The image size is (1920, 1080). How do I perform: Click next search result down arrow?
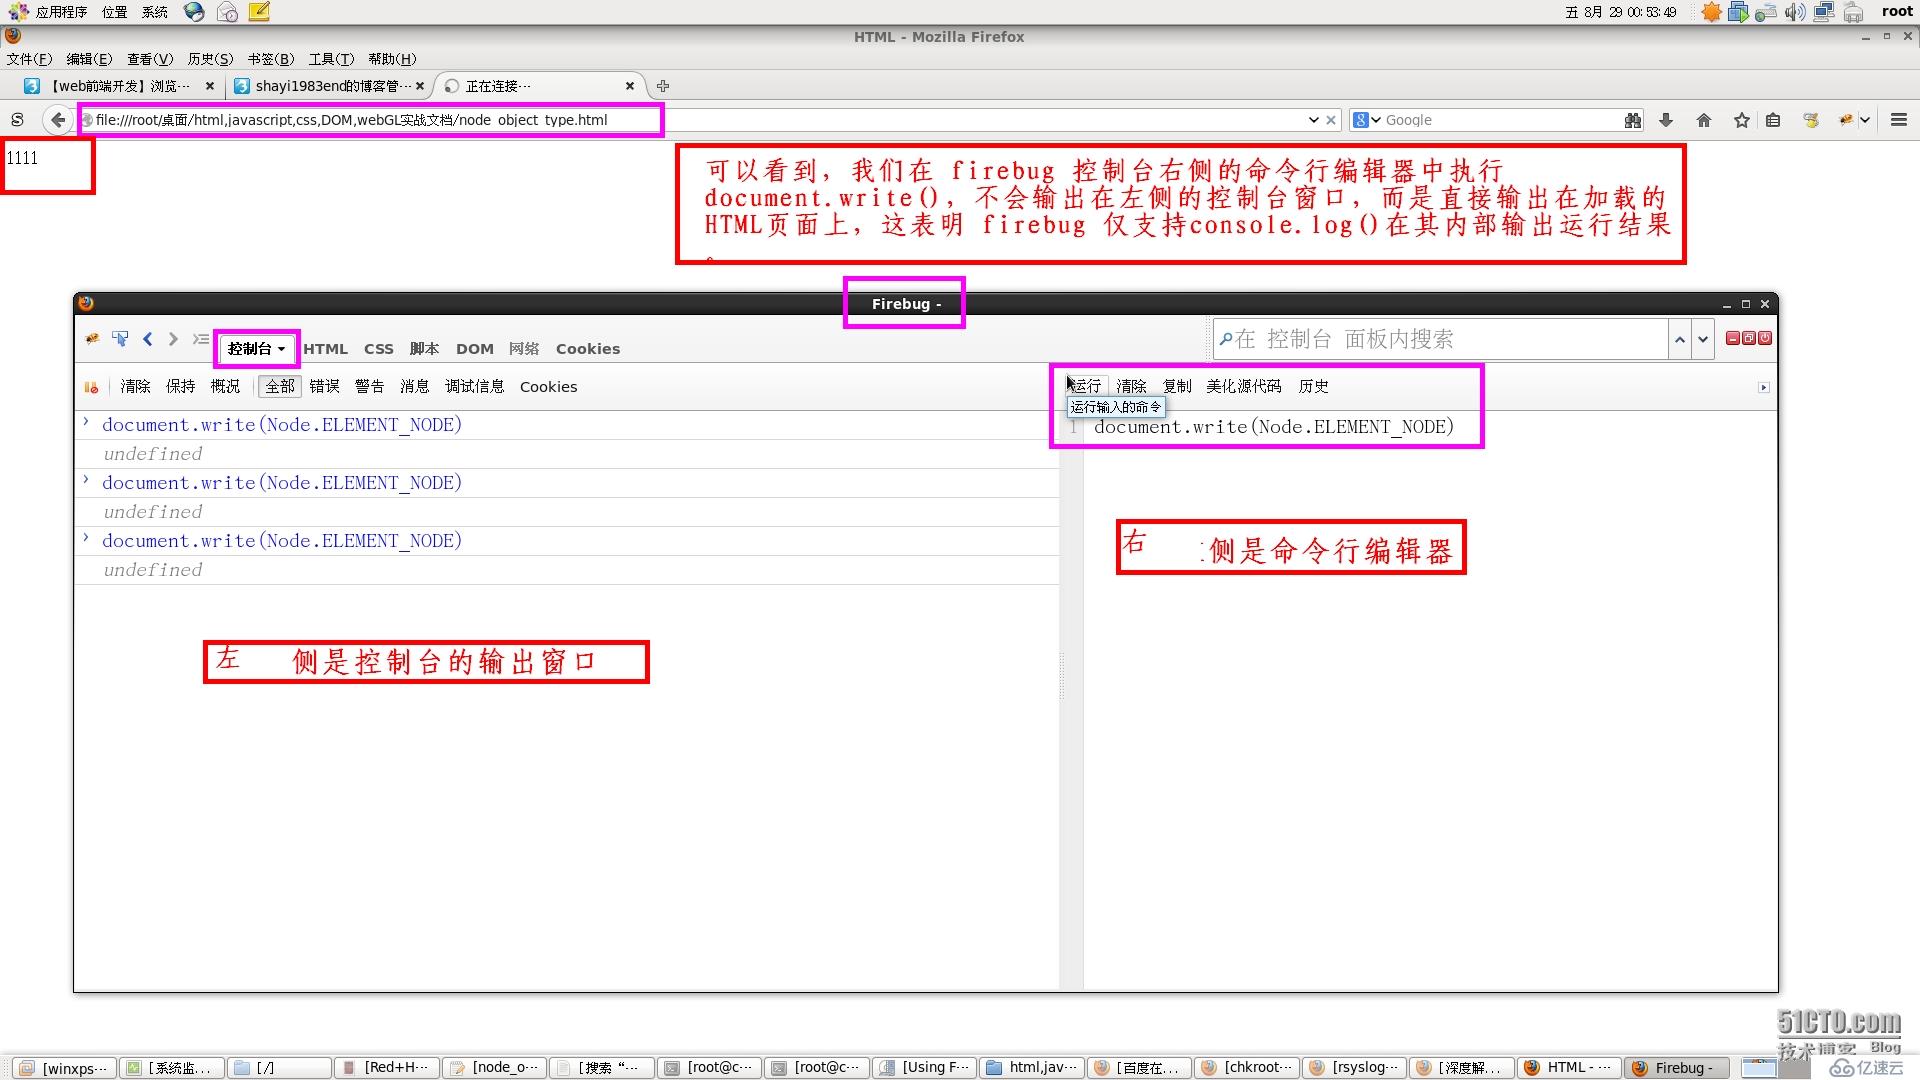point(1703,340)
